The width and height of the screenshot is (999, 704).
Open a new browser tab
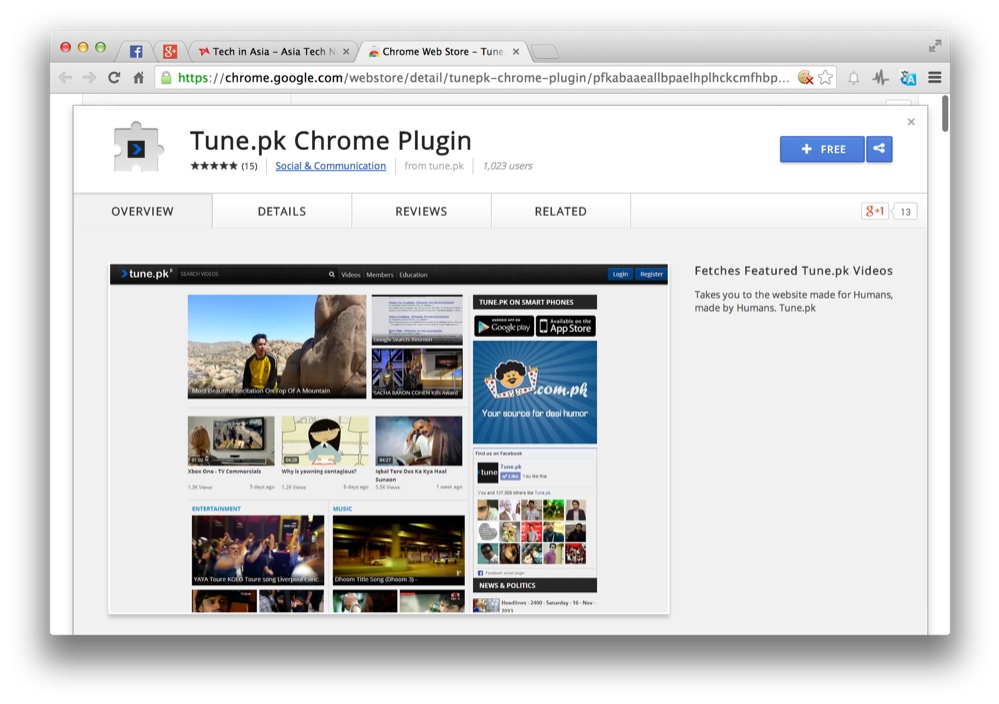pyautogui.click(x=543, y=52)
